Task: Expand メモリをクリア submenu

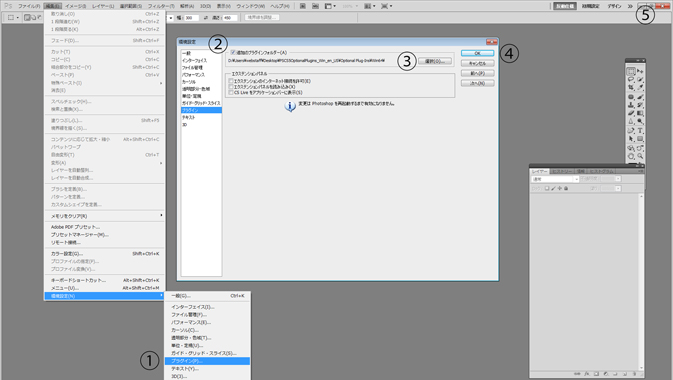Action: 105,216
